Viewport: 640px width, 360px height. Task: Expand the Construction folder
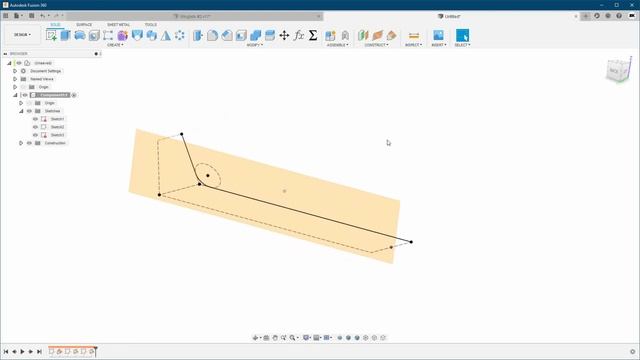point(21,143)
